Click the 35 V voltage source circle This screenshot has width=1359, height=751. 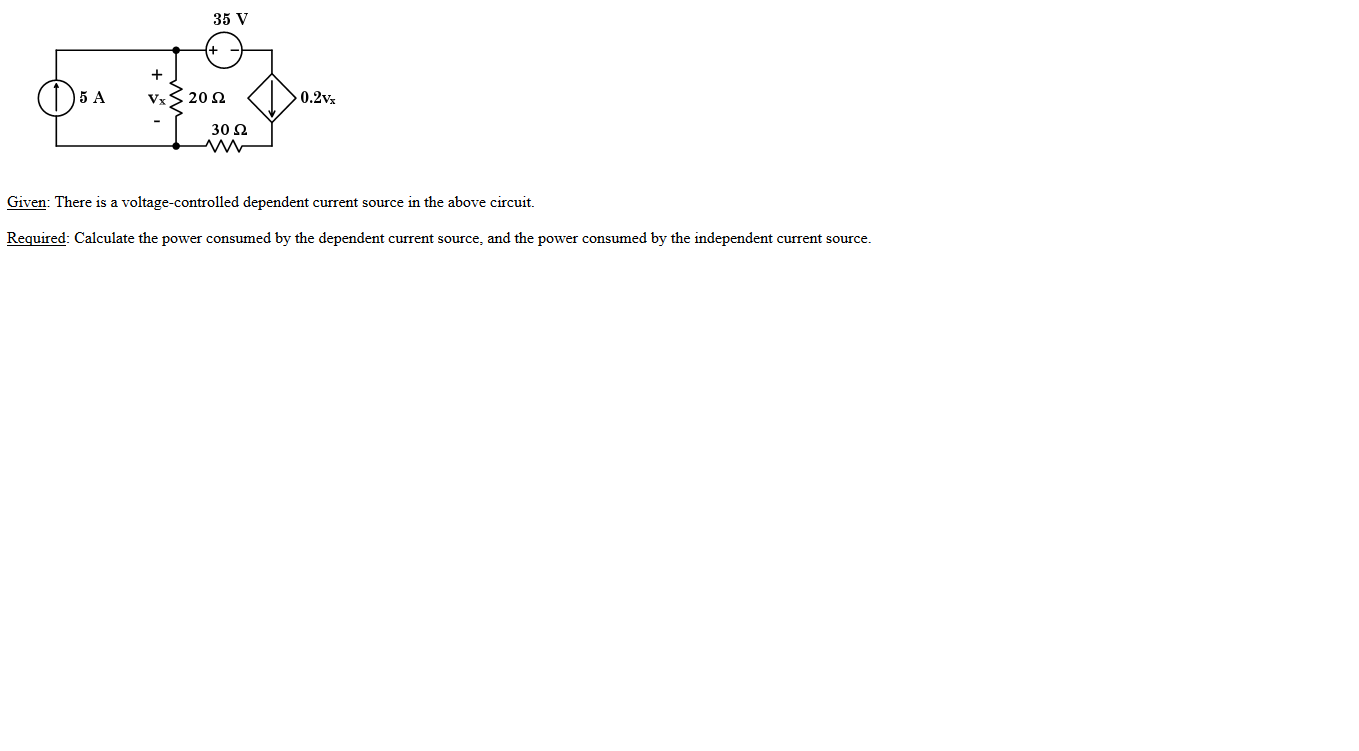[224, 50]
